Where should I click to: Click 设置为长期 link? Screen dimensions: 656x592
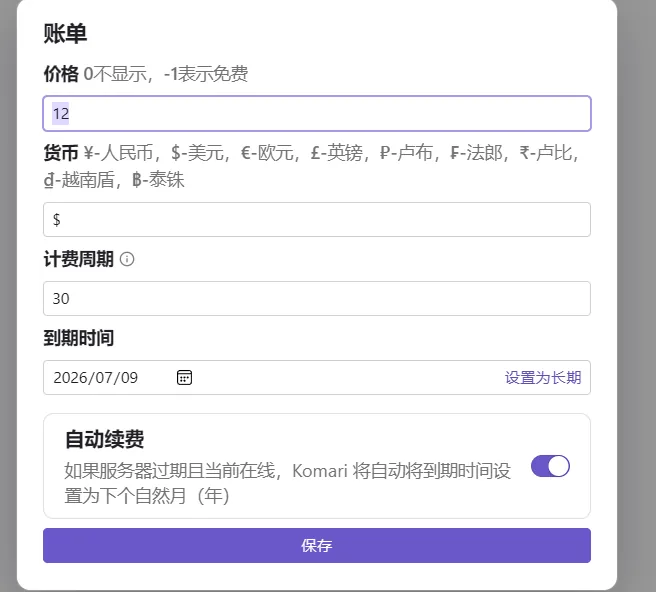(x=542, y=378)
